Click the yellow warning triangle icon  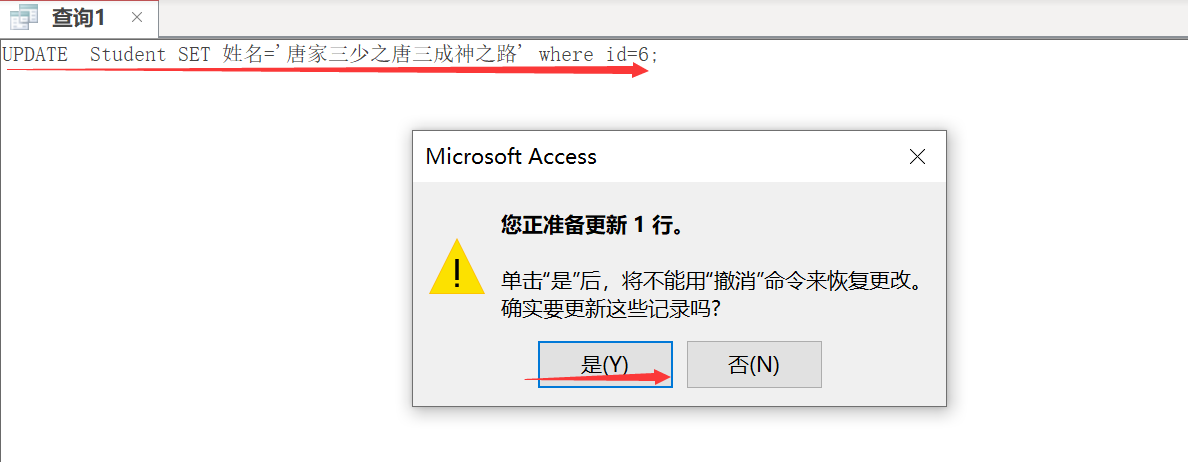pyautogui.click(x=456, y=267)
